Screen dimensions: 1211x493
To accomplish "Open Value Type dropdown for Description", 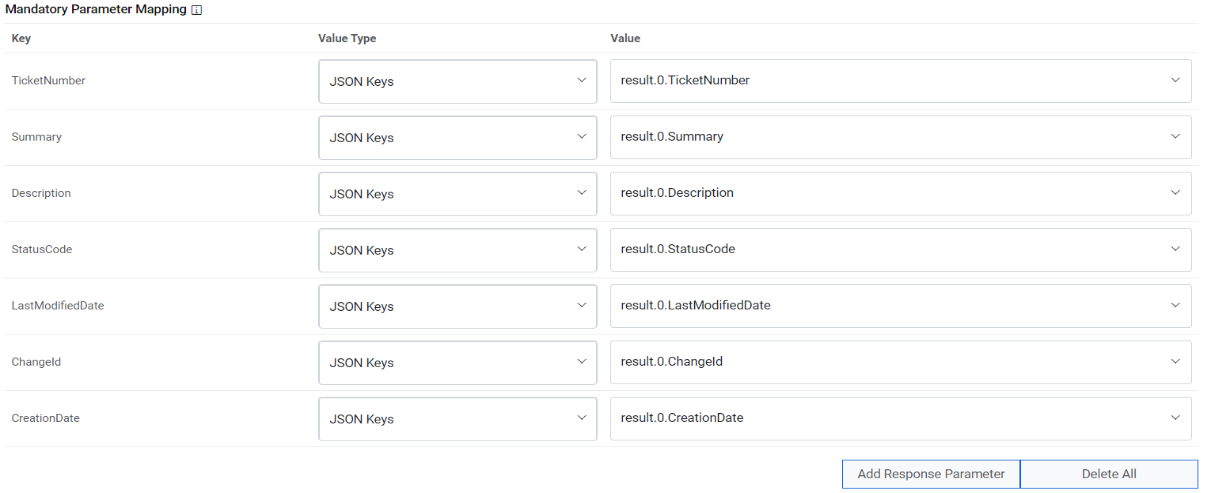I will coord(457,193).
